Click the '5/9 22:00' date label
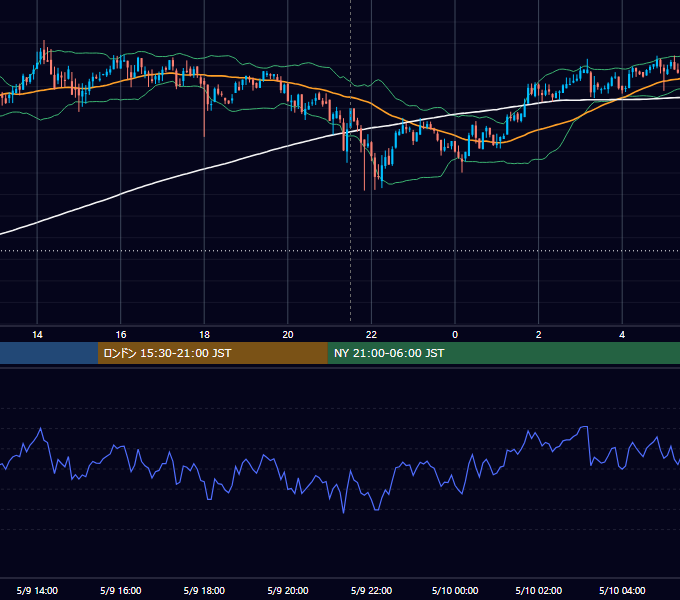This screenshot has width=680, height=600. click(x=371, y=590)
